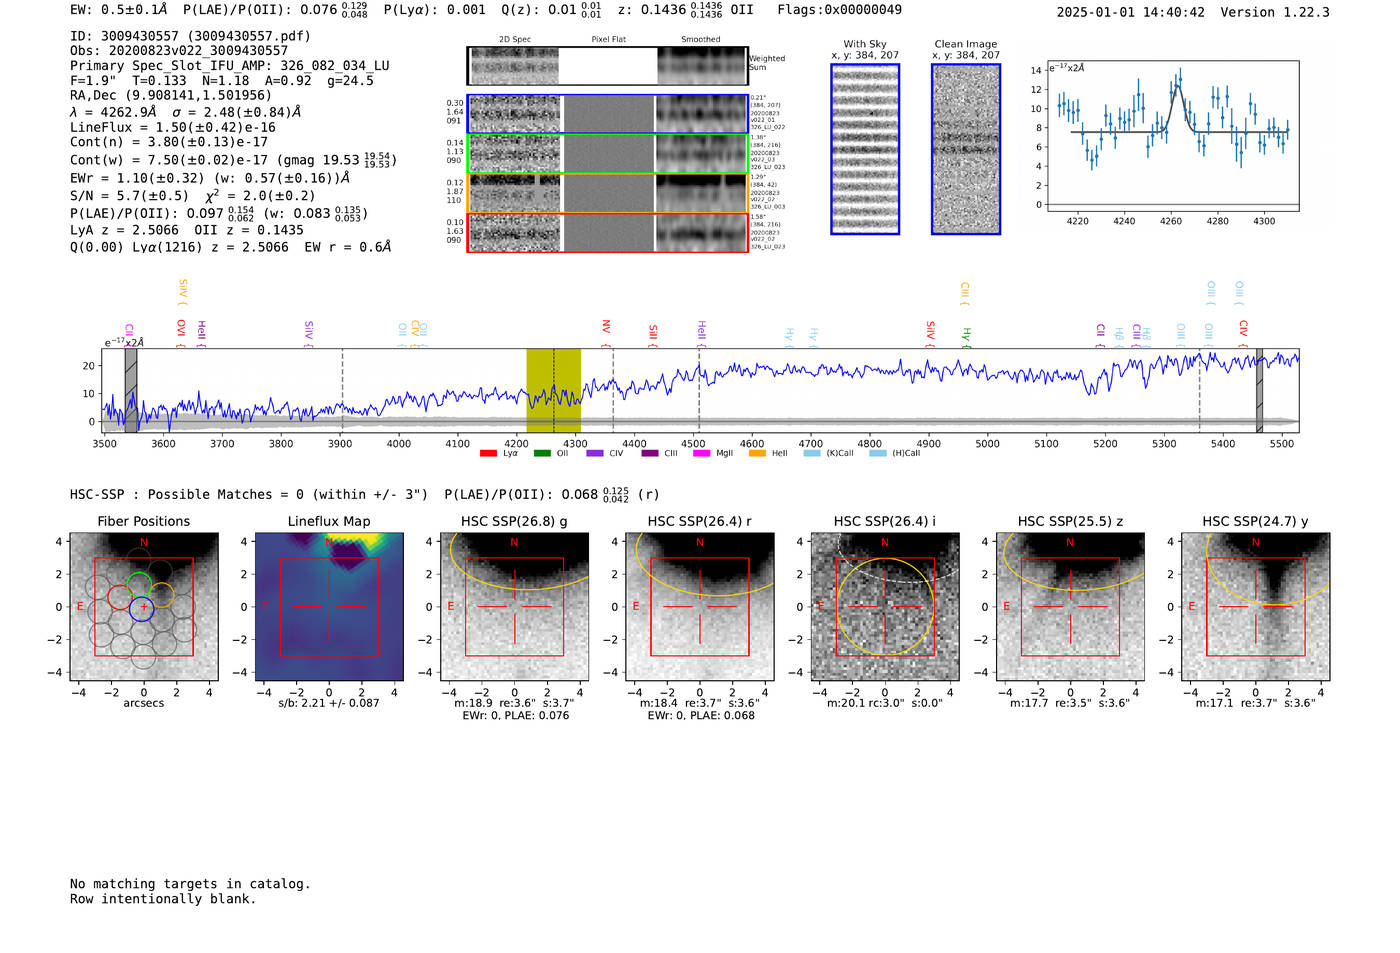Click the blue fiber circle in Fiber Positions

(x=142, y=608)
